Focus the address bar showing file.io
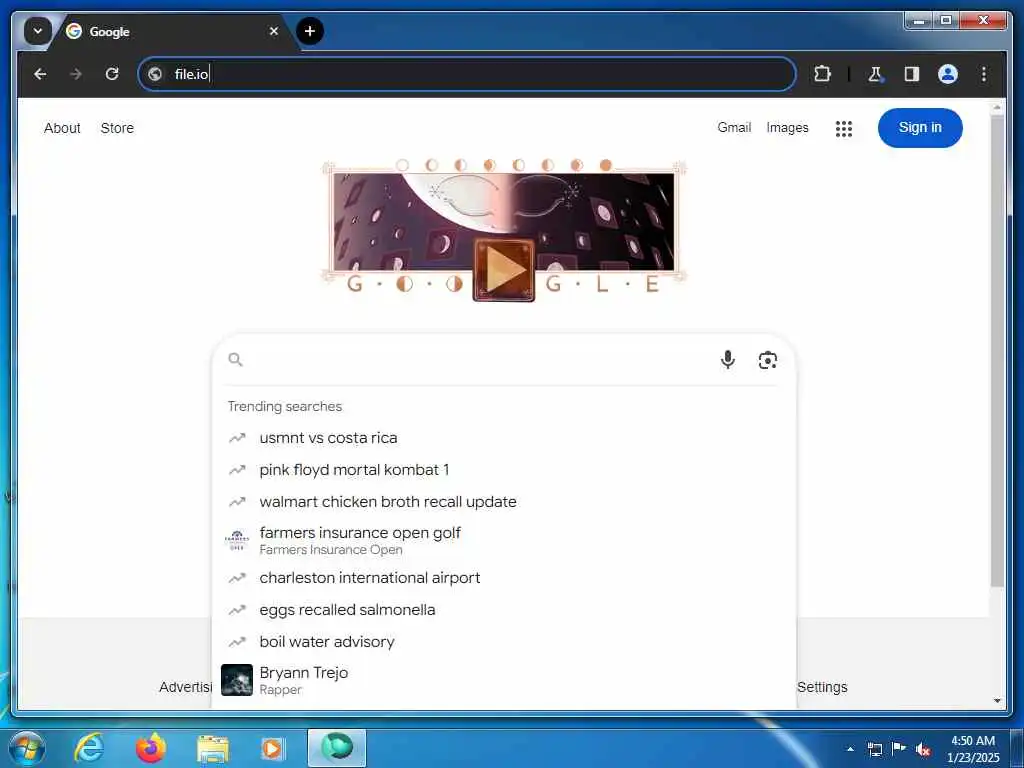This screenshot has height=768, width=1024. [x=466, y=74]
